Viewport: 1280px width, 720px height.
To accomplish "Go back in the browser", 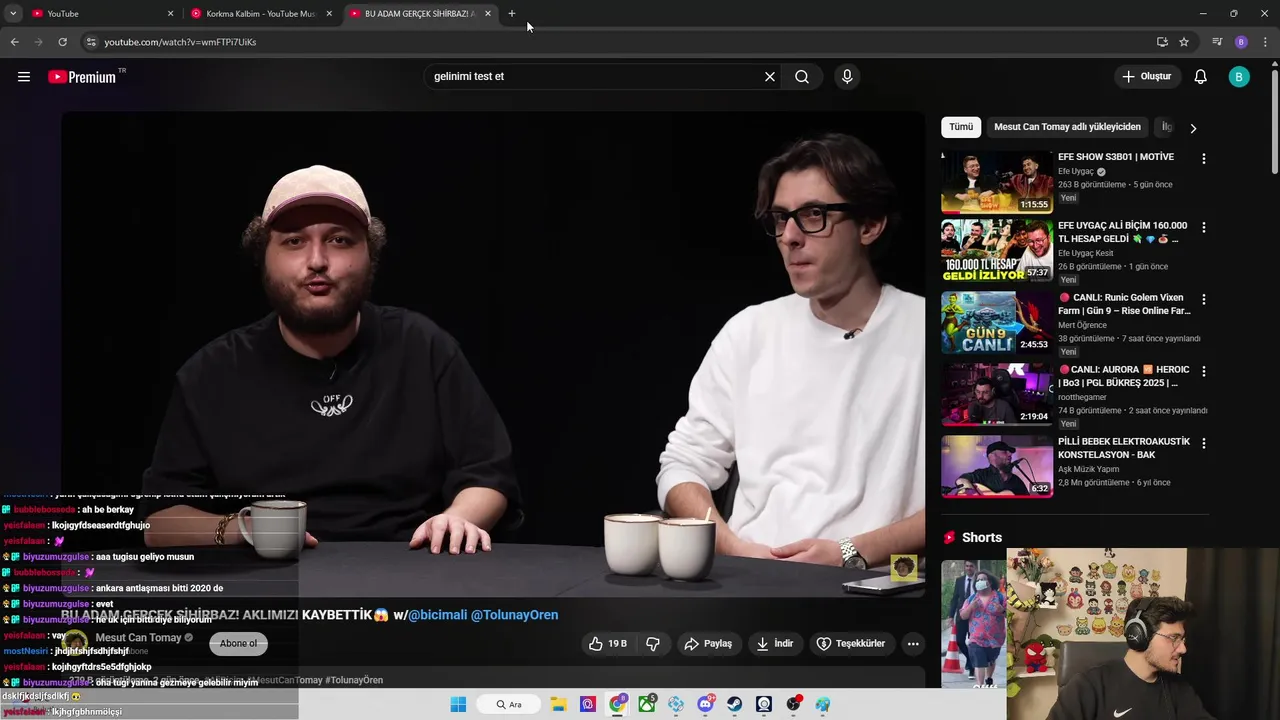I will coord(14,42).
